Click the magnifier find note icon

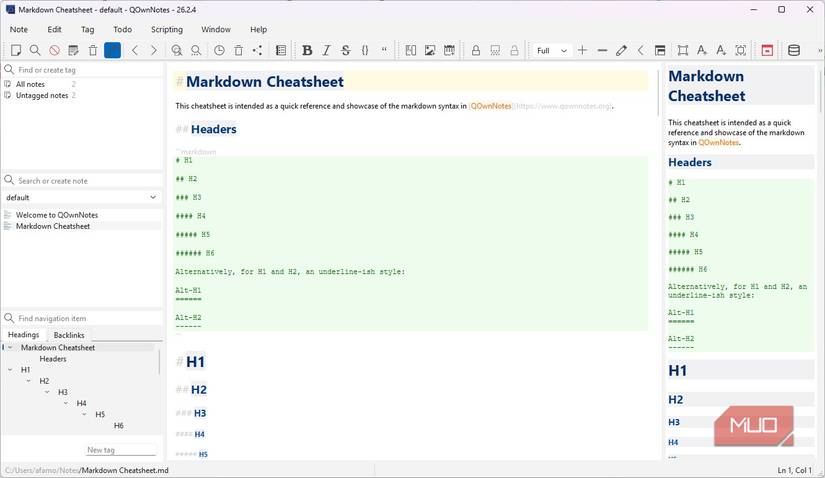coord(35,51)
